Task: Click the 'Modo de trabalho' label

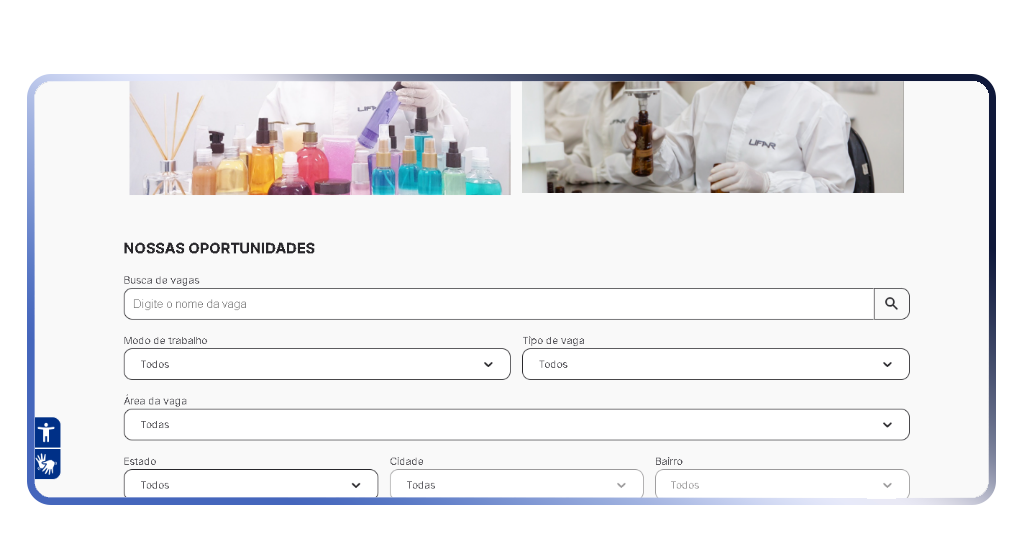Action: tap(165, 341)
